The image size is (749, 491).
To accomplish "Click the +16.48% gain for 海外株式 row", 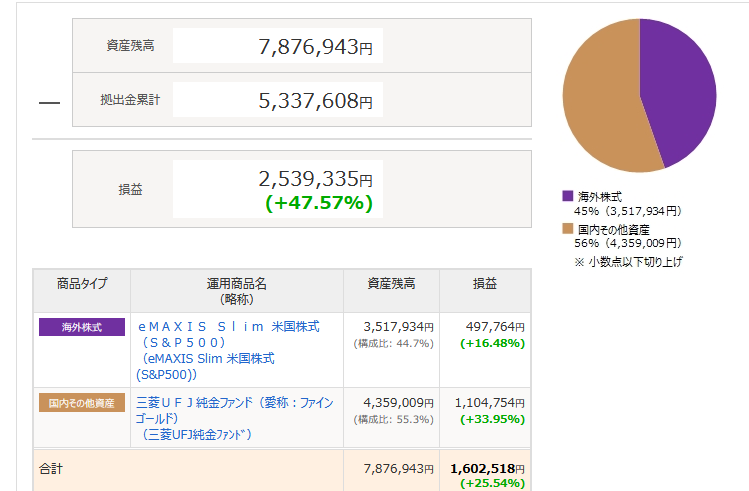I will coord(492,343).
